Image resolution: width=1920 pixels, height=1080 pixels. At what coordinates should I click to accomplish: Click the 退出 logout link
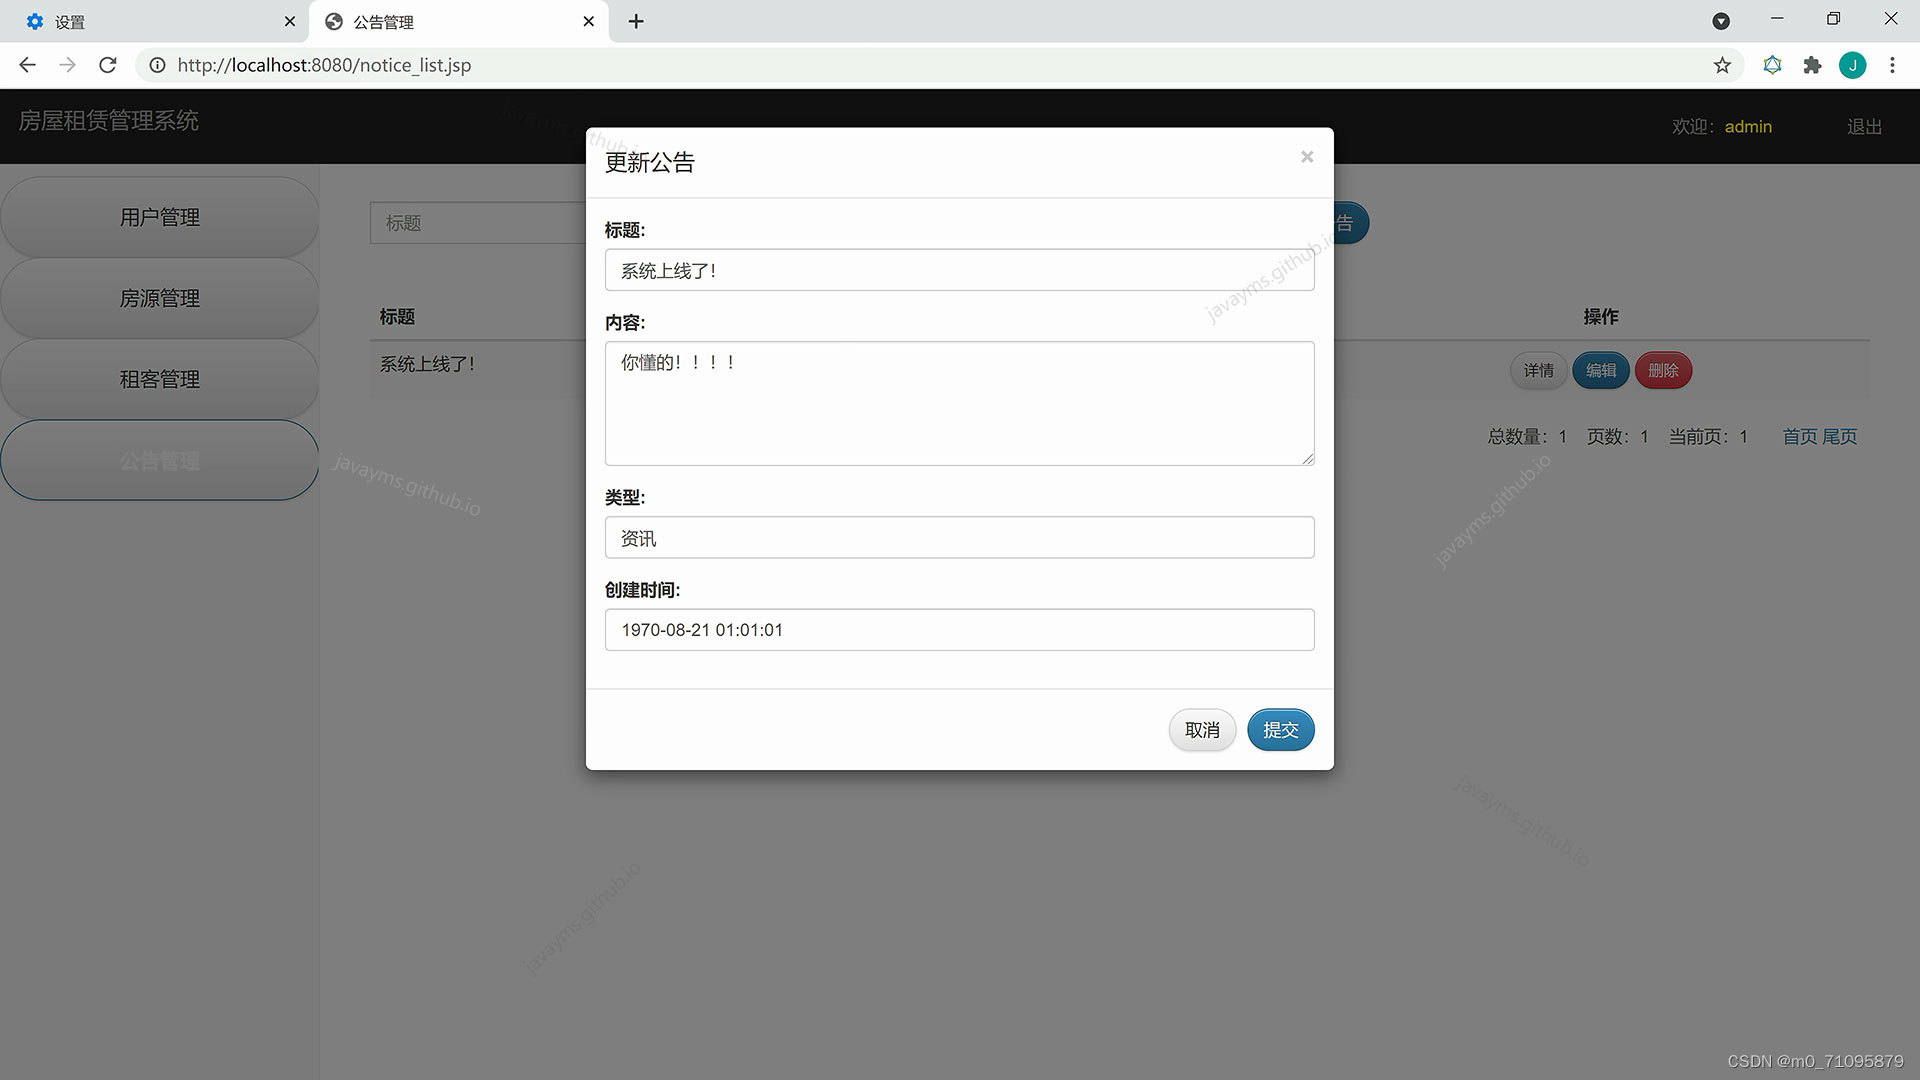(x=1864, y=127)
